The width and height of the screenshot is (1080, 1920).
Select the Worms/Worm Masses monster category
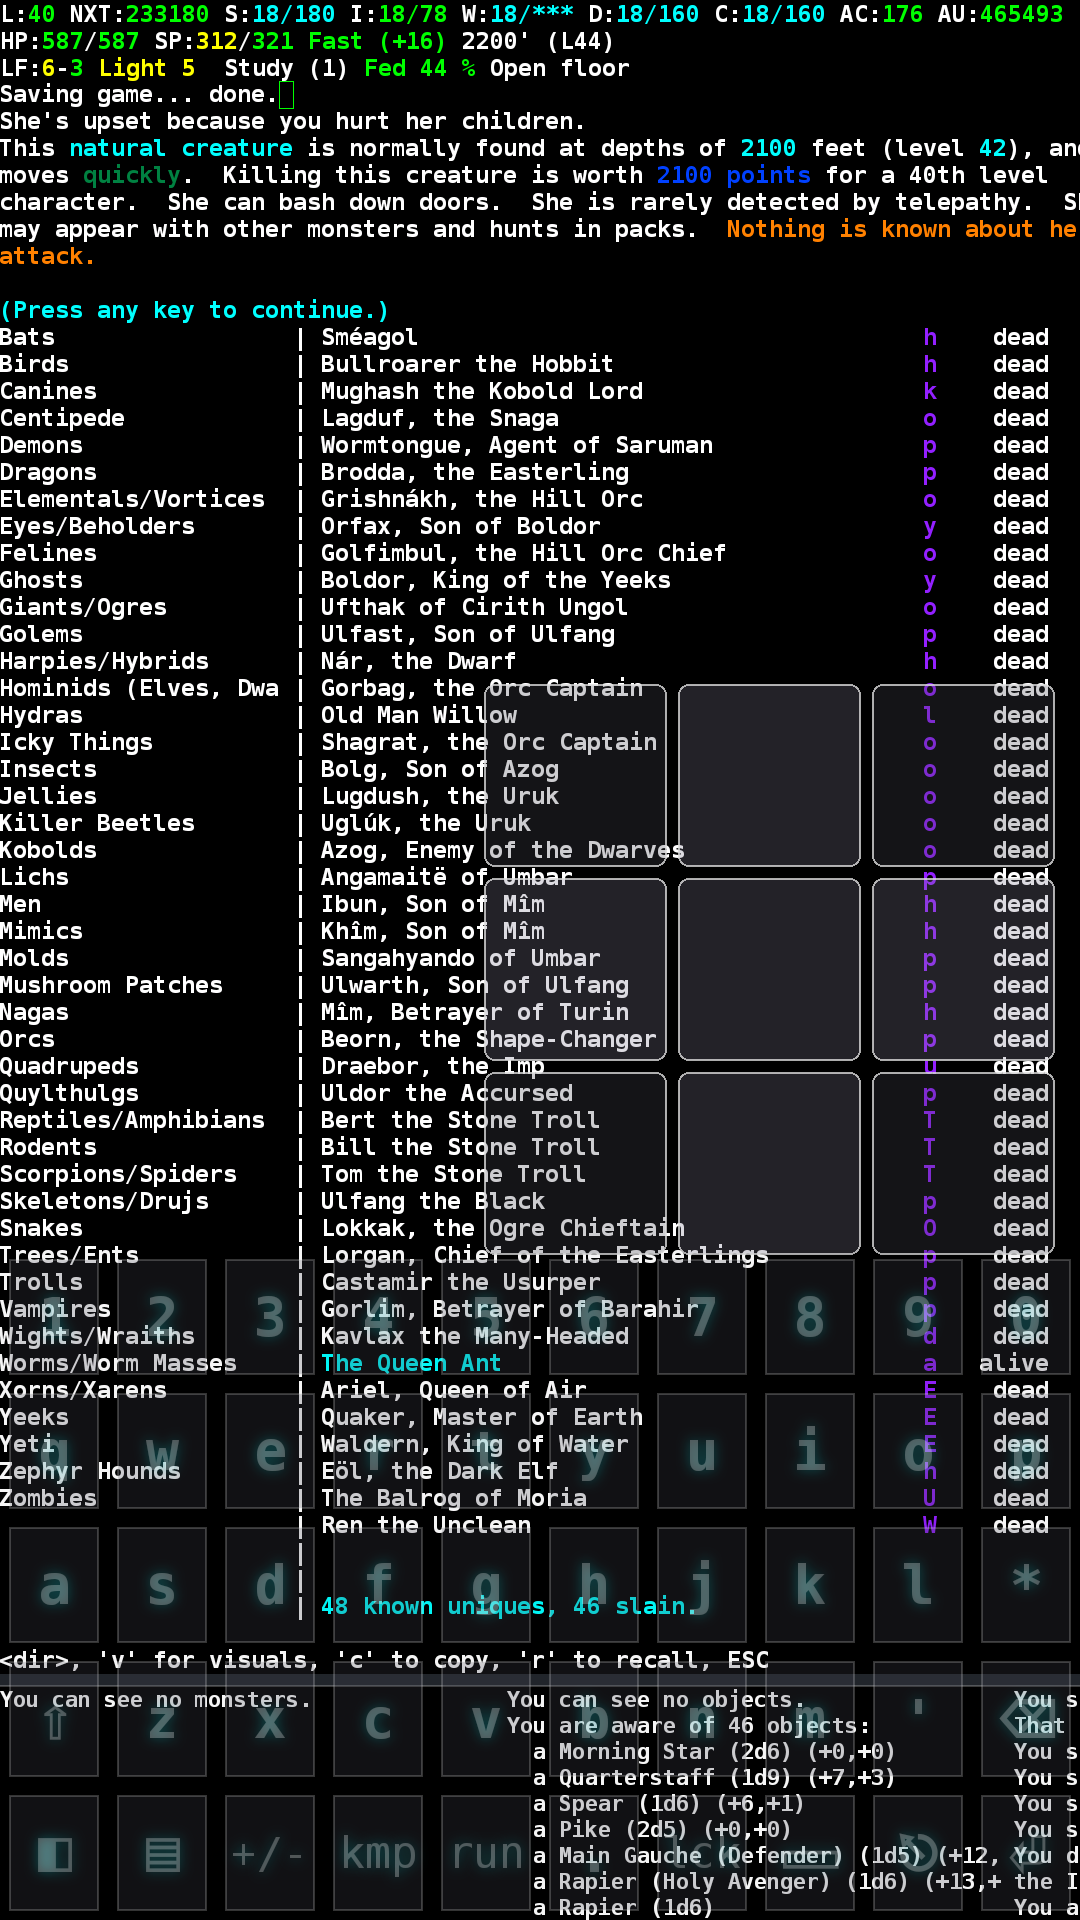point(119,1363)
